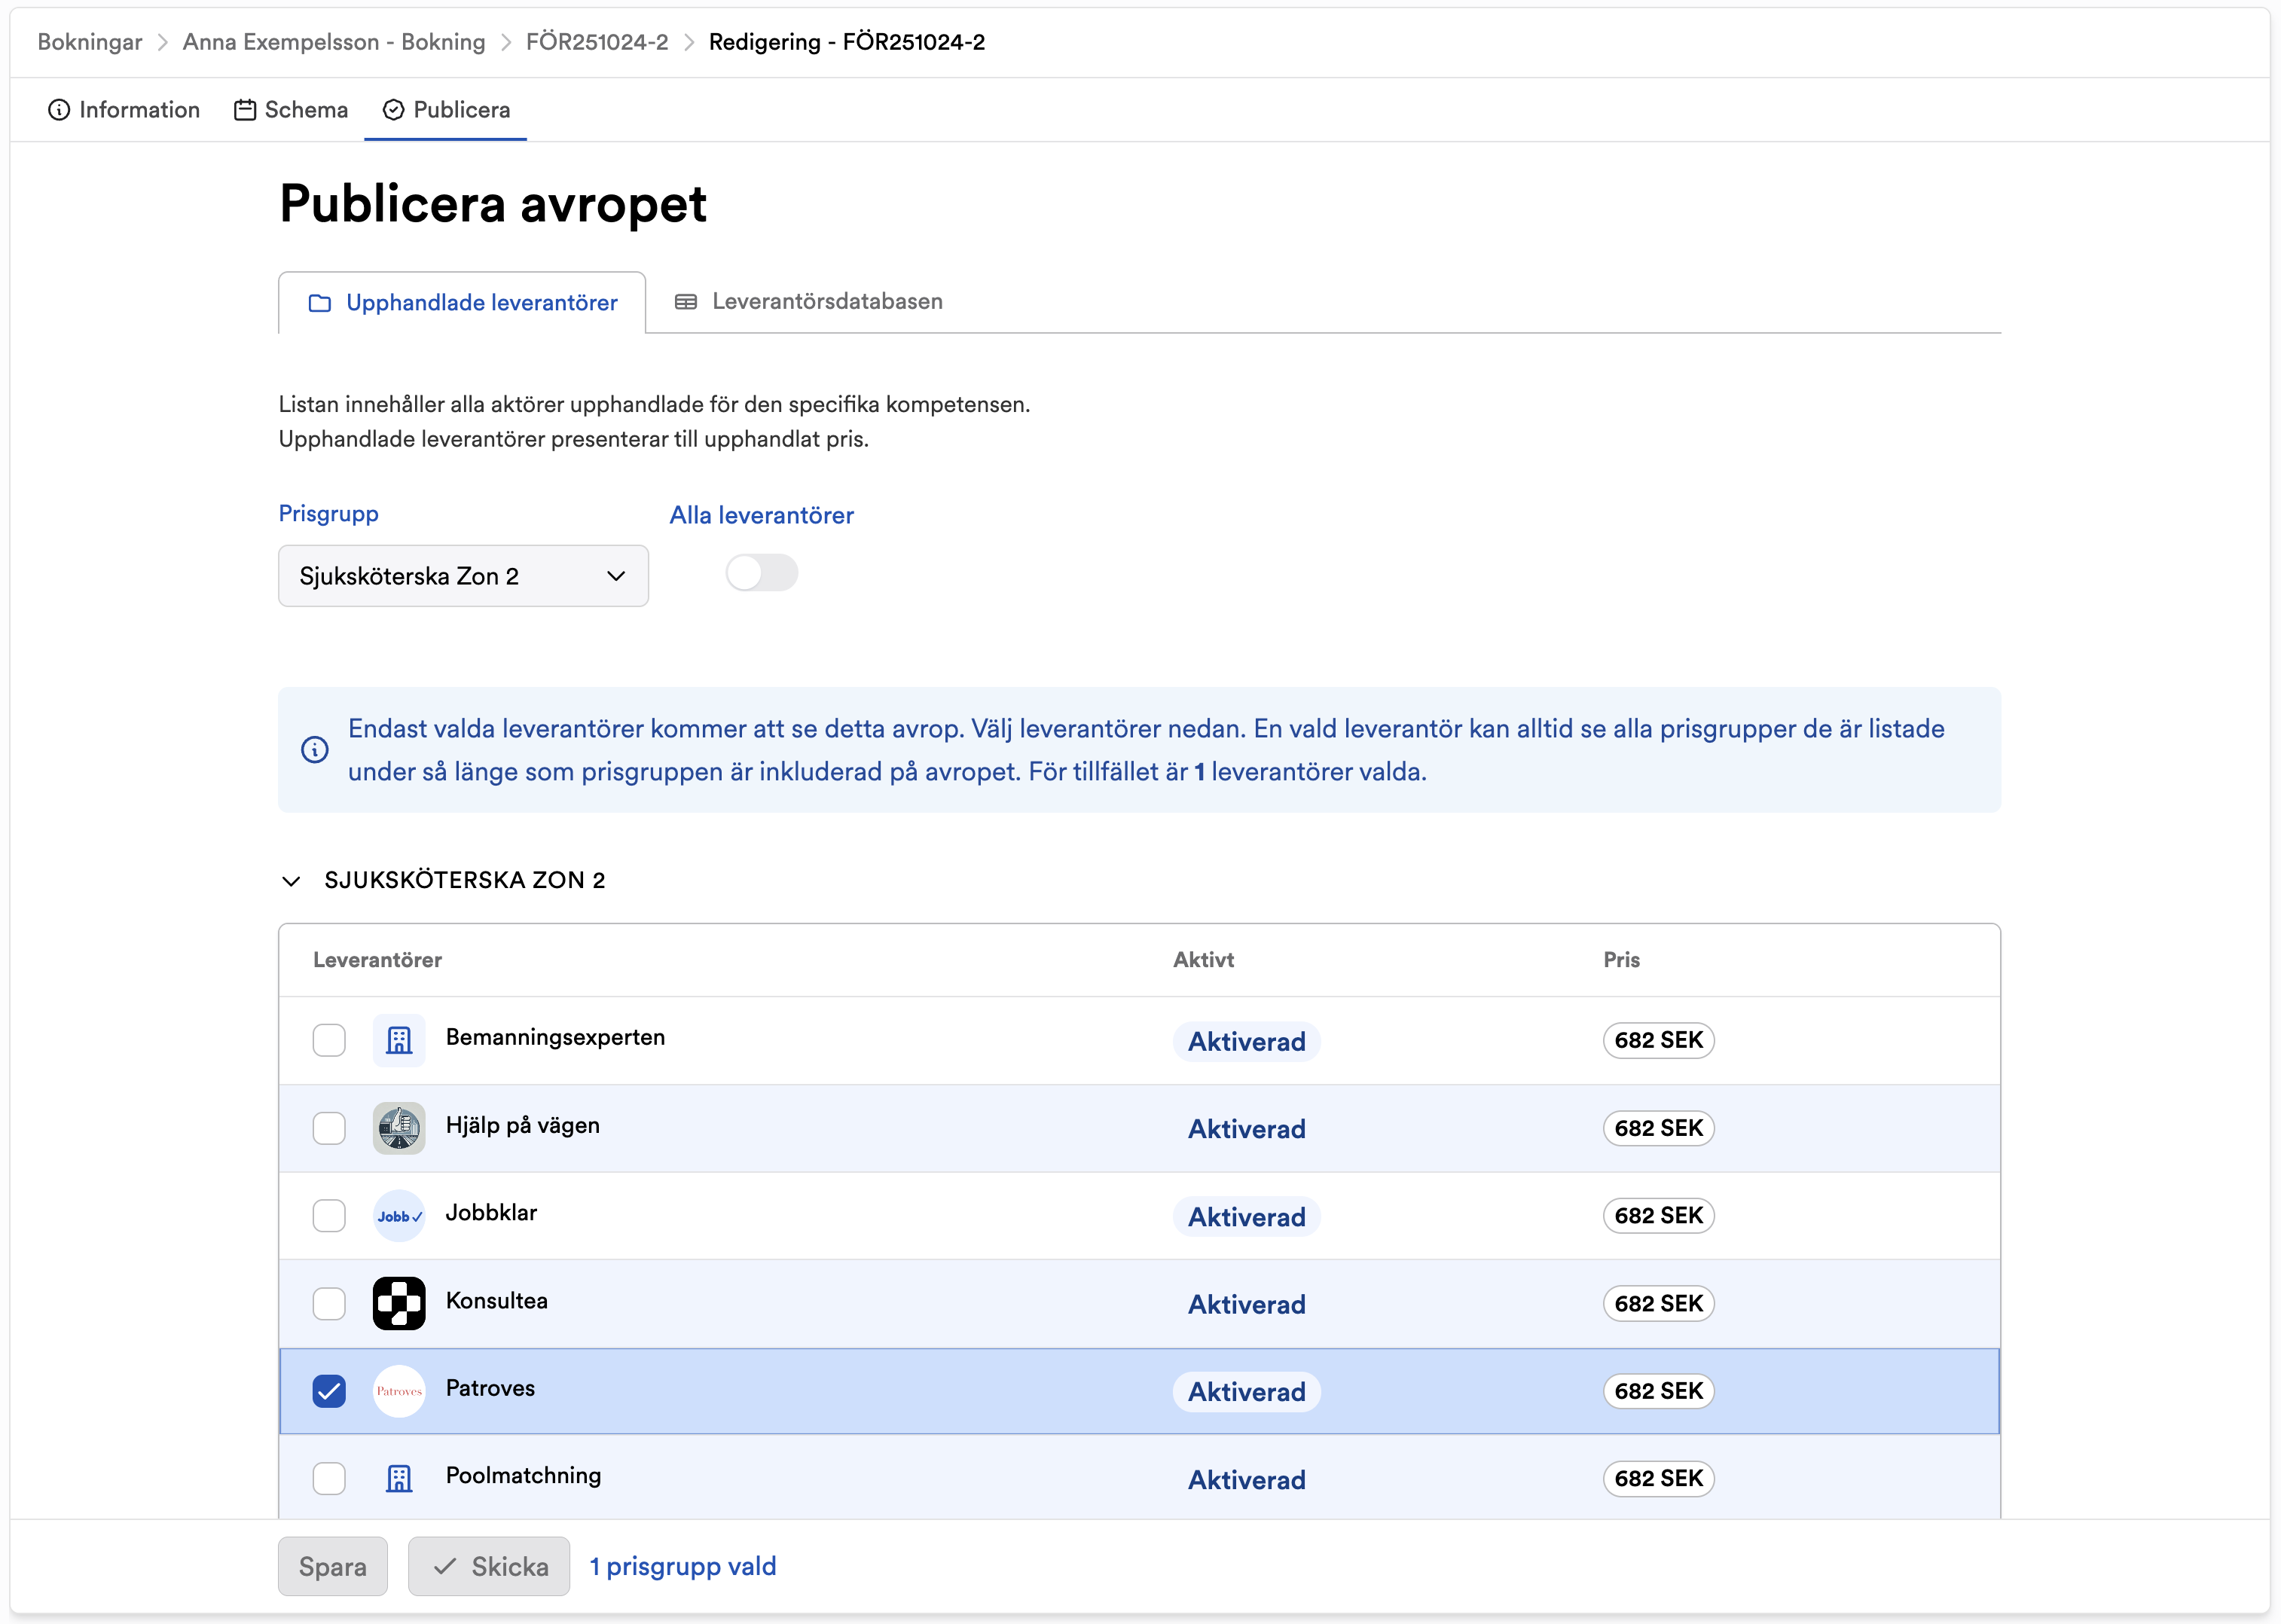
Task: Click the Jobbklar supplier name
Action: click(x=491, y=1213)
